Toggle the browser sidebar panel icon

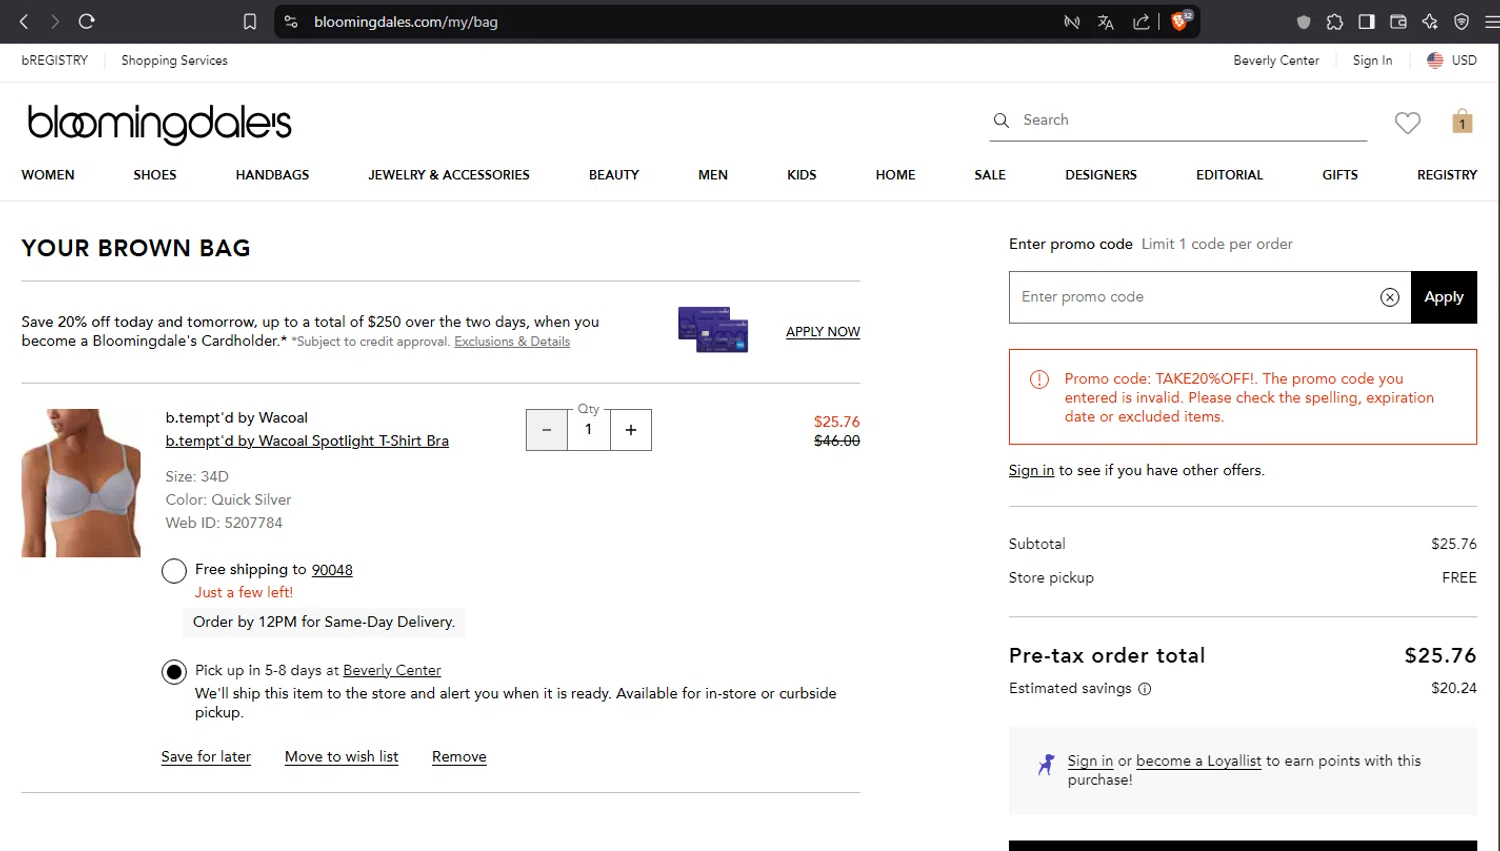pos(1366,21)
